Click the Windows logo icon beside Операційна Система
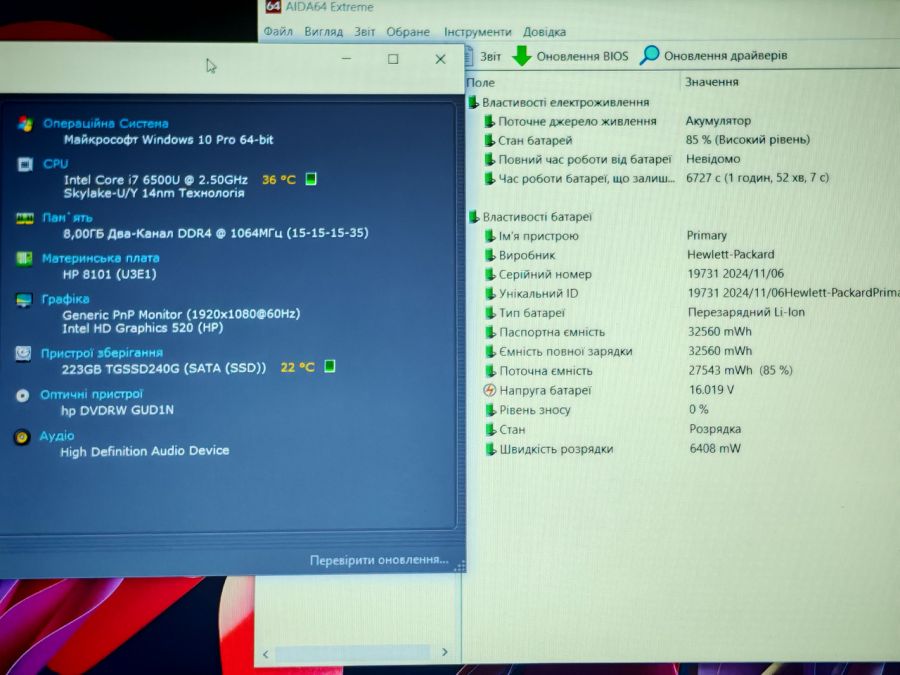Screen dimensions: 900x675 (x=25, y=123)
